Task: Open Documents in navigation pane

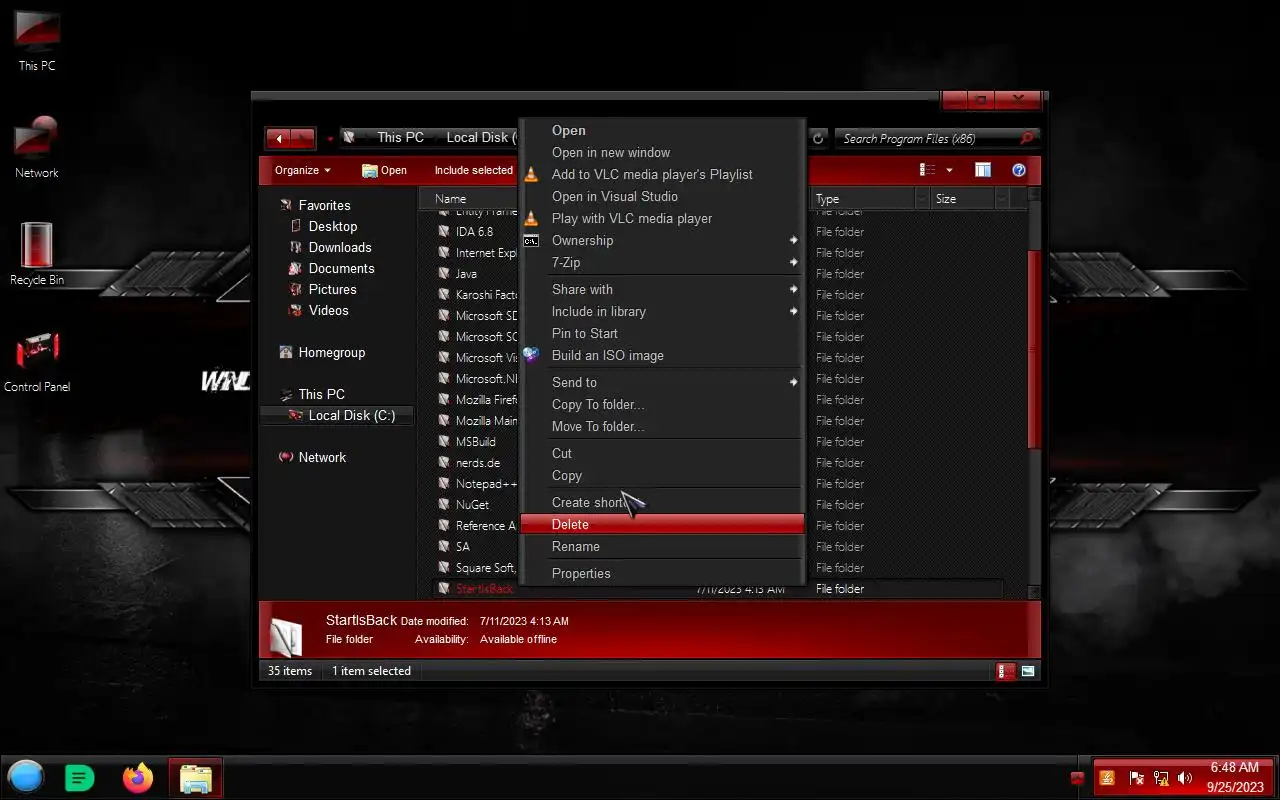Action: [341, 268]
